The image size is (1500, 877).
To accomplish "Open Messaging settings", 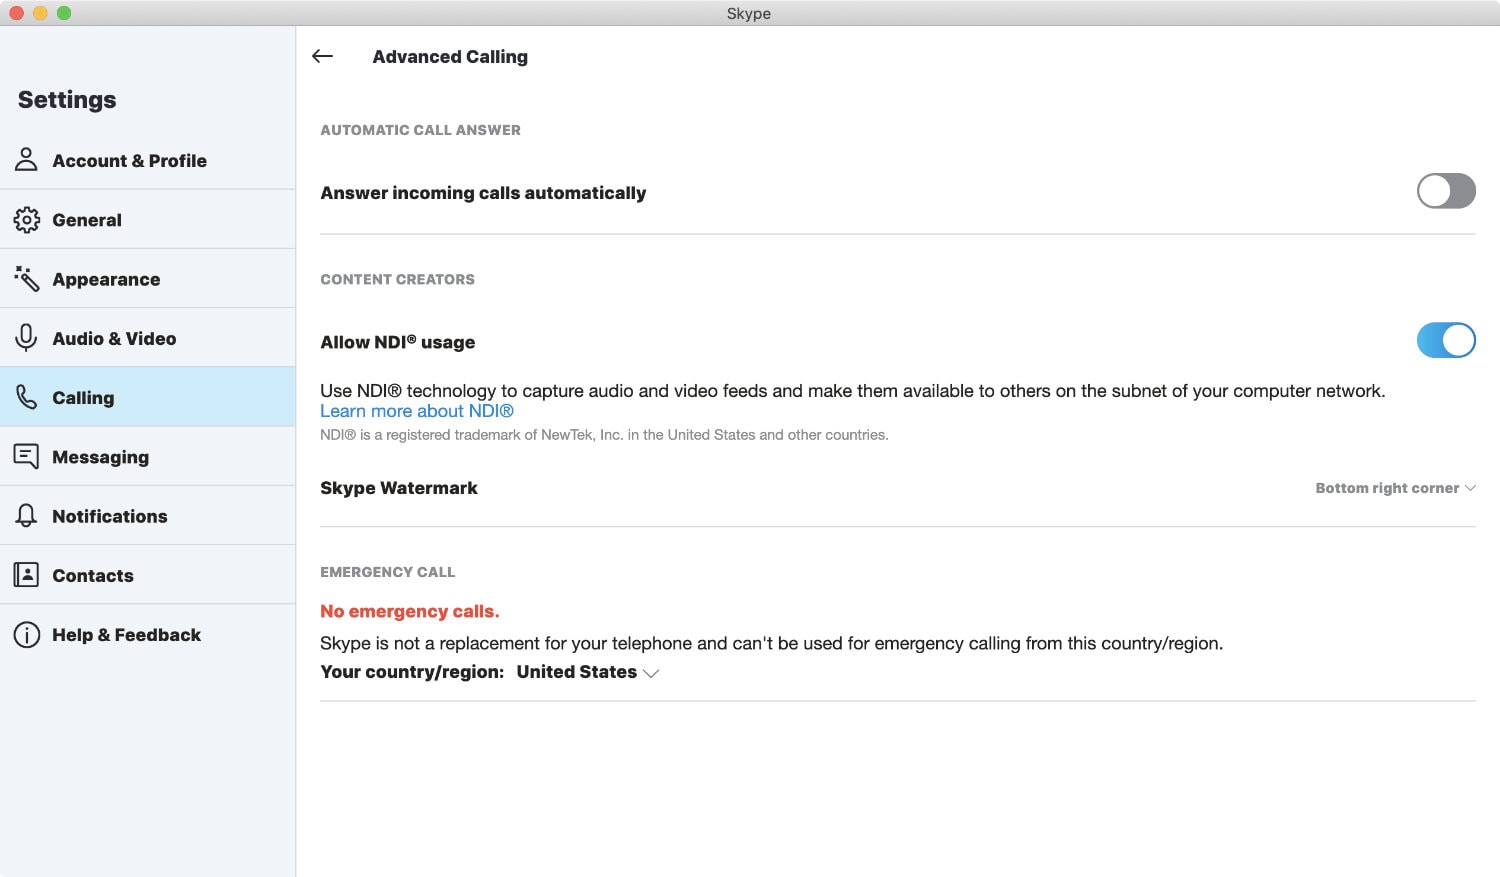I will click(148, 456).
